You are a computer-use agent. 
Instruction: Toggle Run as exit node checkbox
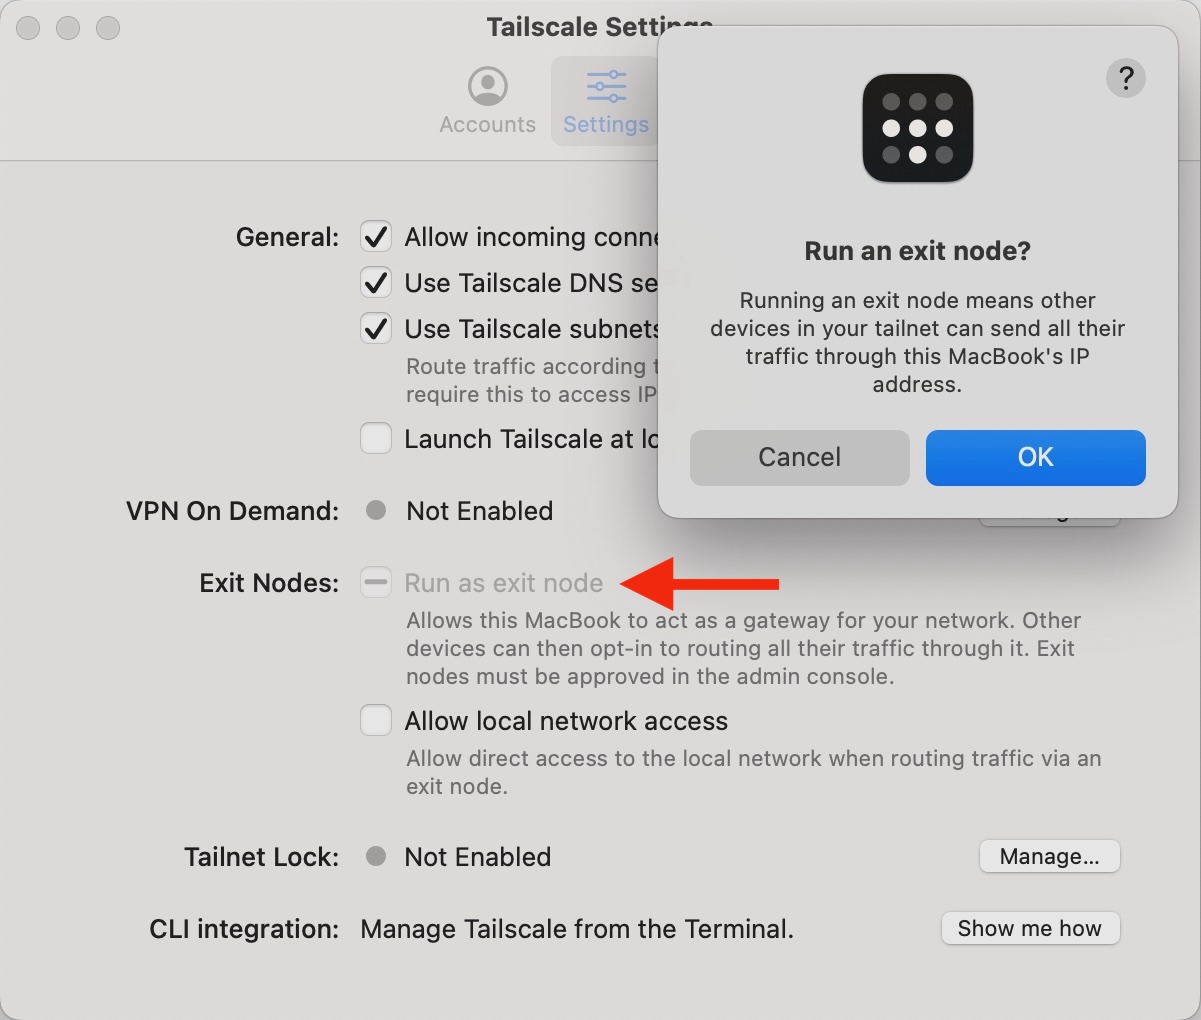(x=376, y=583)
